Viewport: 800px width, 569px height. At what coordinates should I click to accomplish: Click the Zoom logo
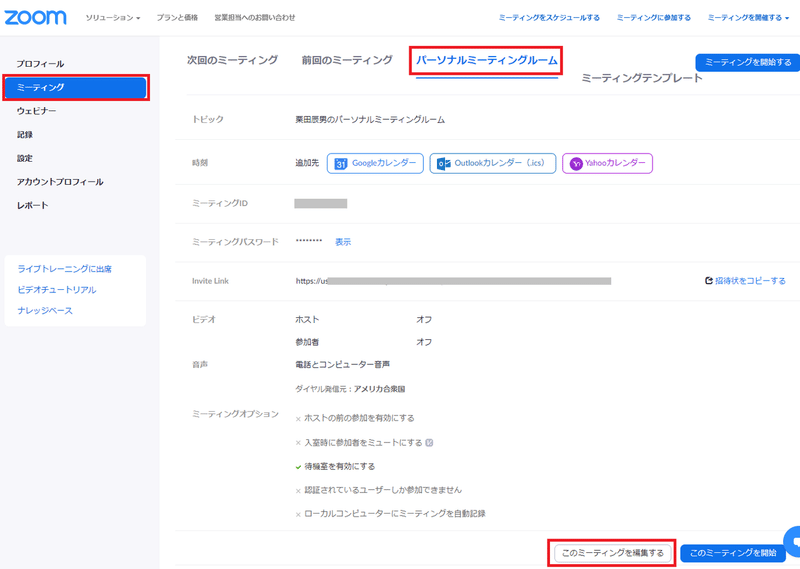(x=35, y=17)
